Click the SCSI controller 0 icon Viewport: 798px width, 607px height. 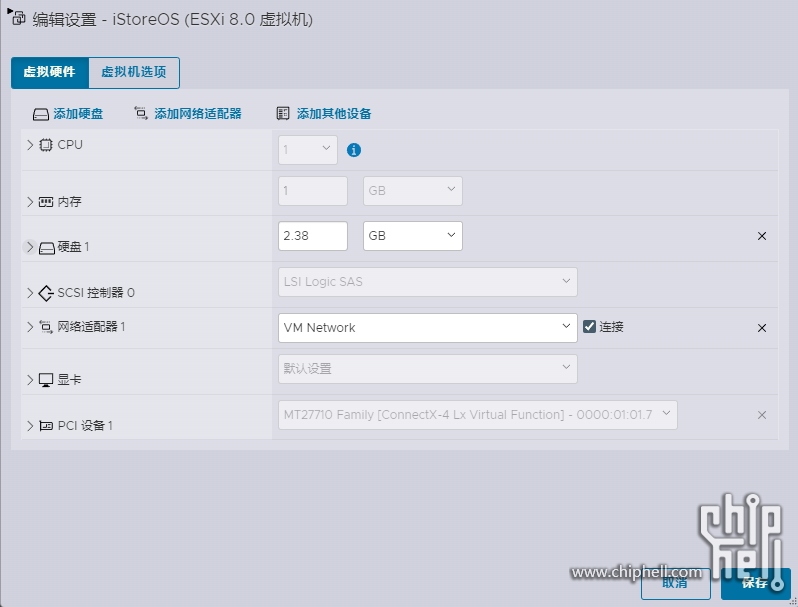(46, 293)
